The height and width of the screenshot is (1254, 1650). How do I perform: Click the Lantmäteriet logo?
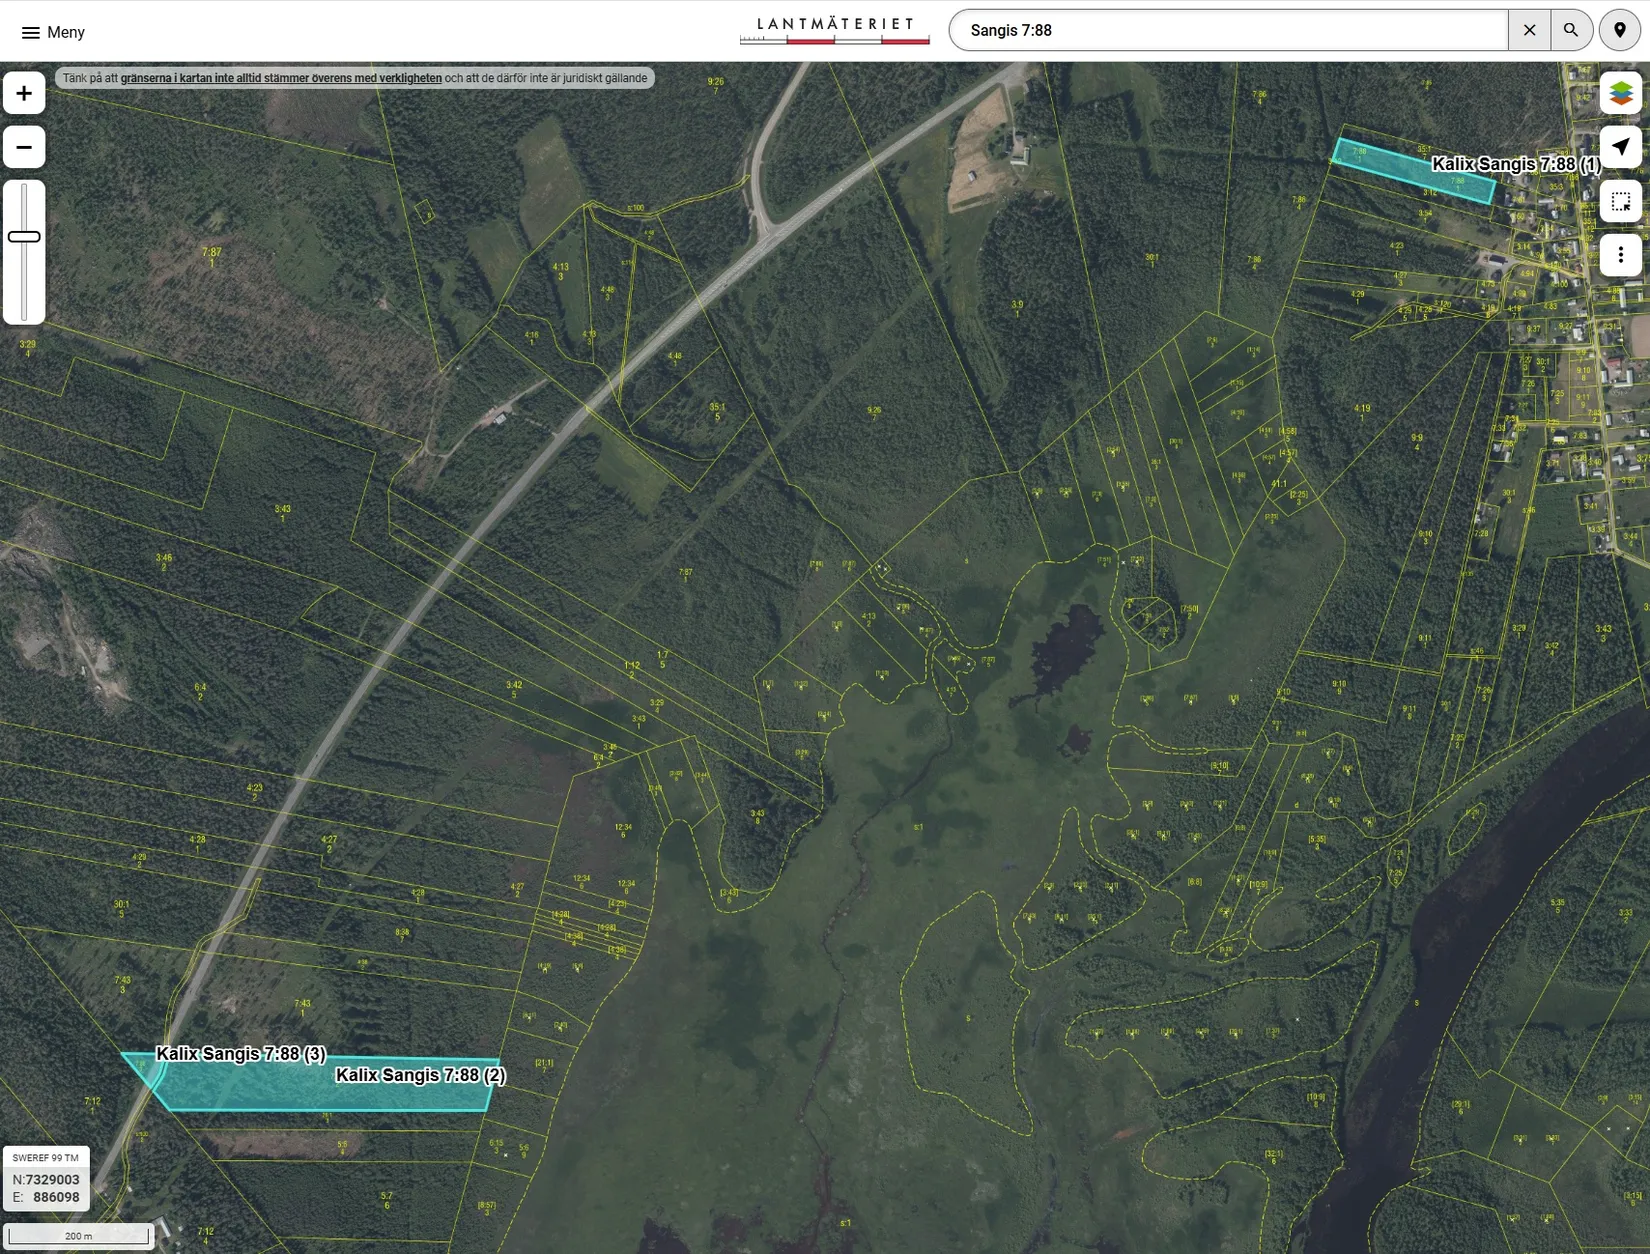[x=835, y=30]
